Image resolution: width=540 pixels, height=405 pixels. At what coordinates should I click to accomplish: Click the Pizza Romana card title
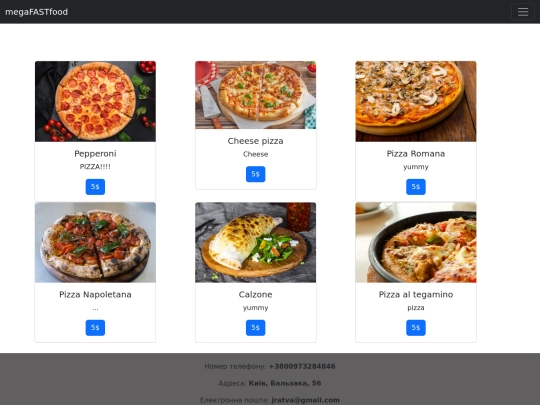pyautogui.click(x=416, y=154)
